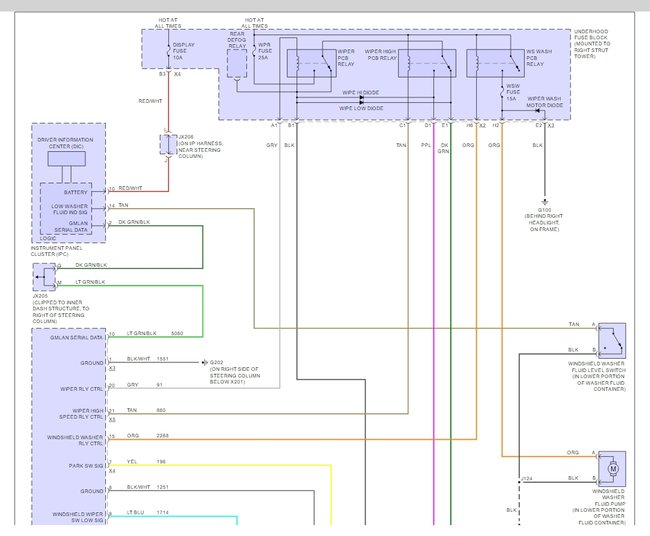Image resolution: width=650 pixels, height=536 pixels.
Task: Click the WIPER RLY CTRL pin label
Action: pos(81,389)
